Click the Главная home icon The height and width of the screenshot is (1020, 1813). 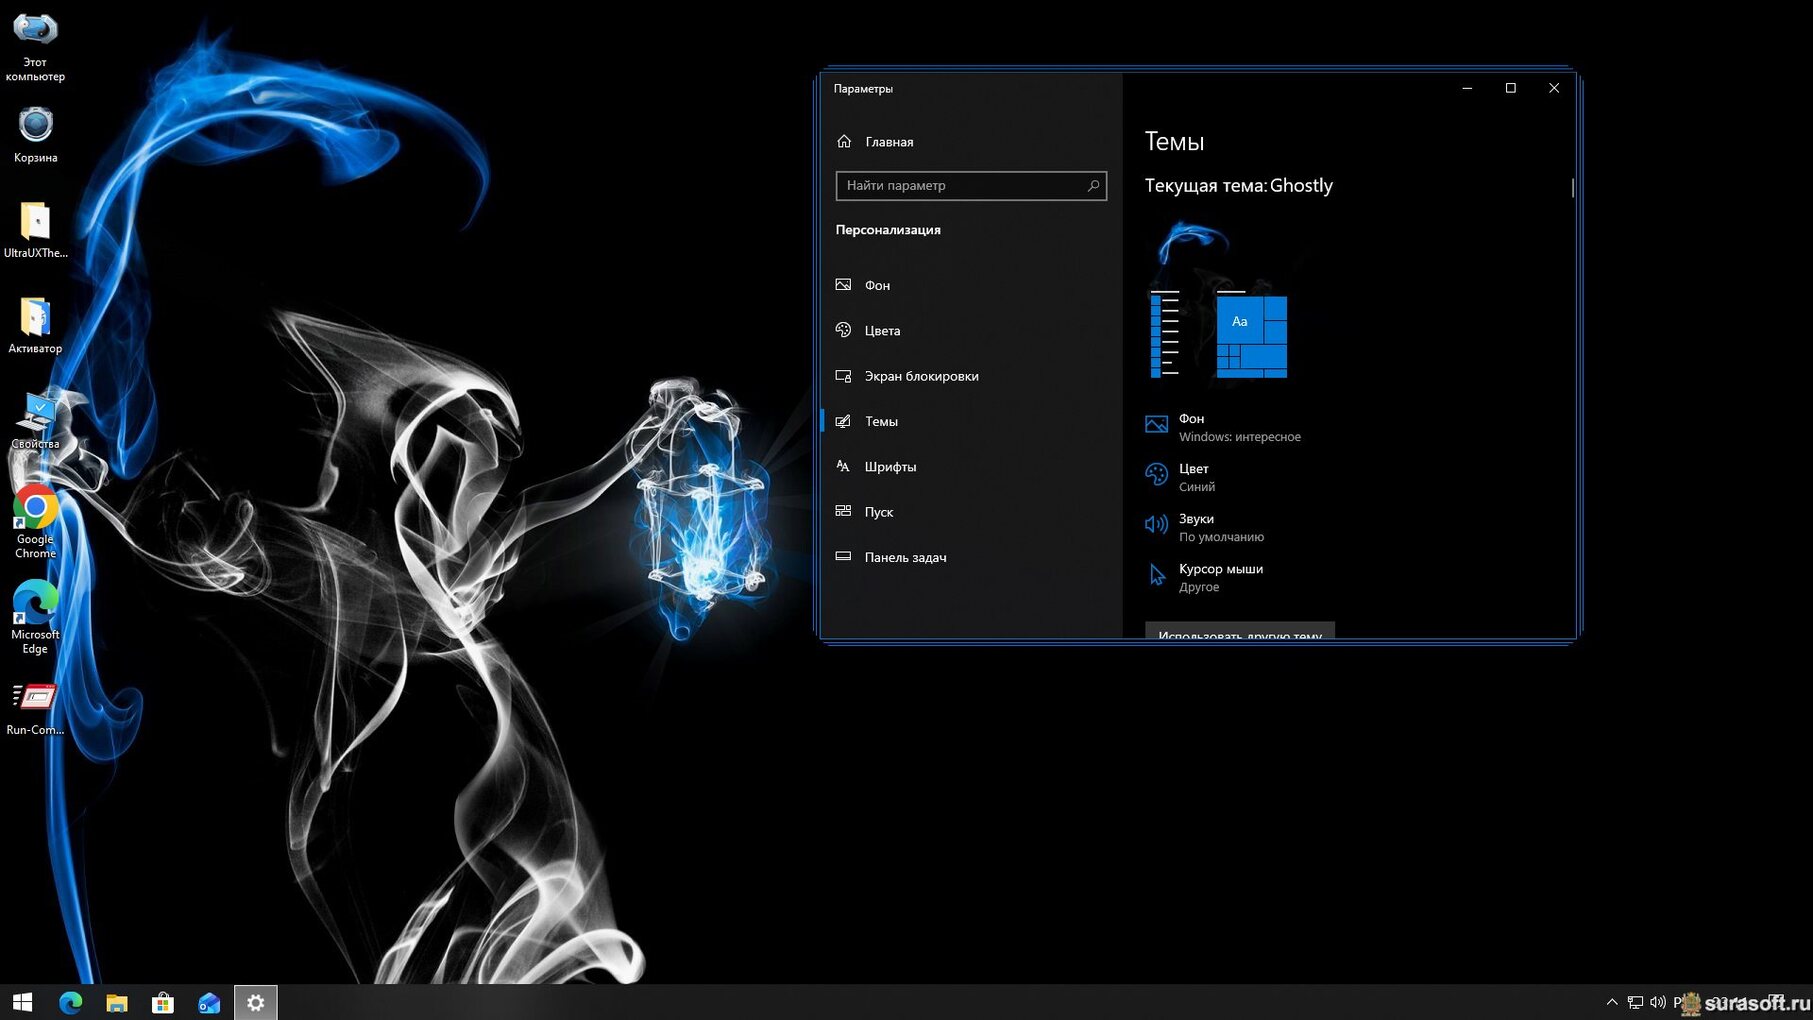pos(845,142)
